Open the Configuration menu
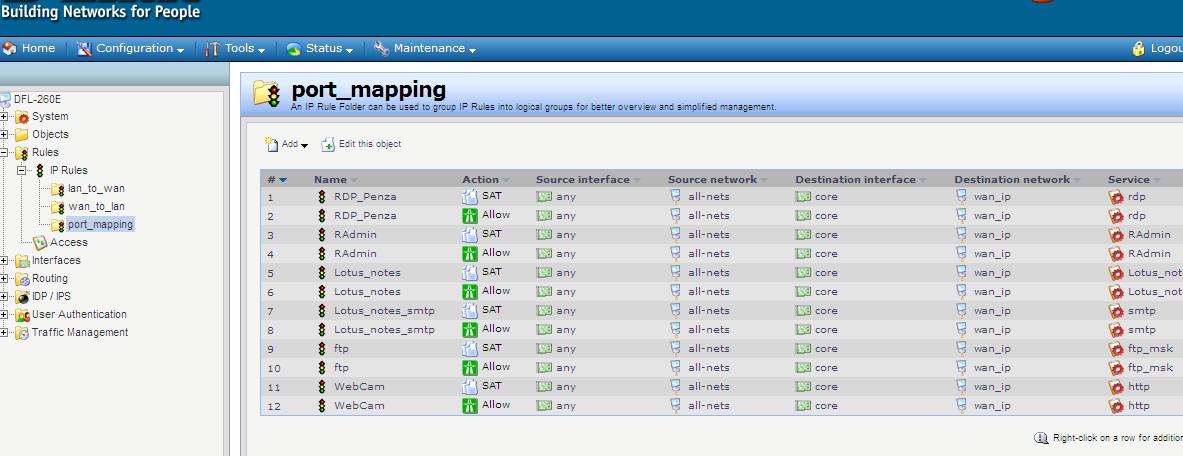This screenshot has width=1183, height=456. [x=131, y=49]
